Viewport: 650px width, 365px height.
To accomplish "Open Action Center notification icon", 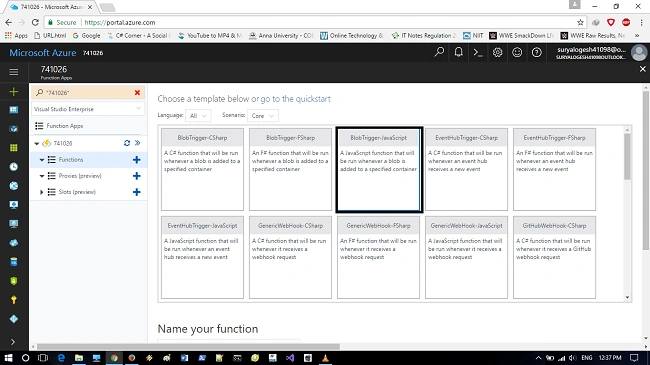I will pos(634,358).
